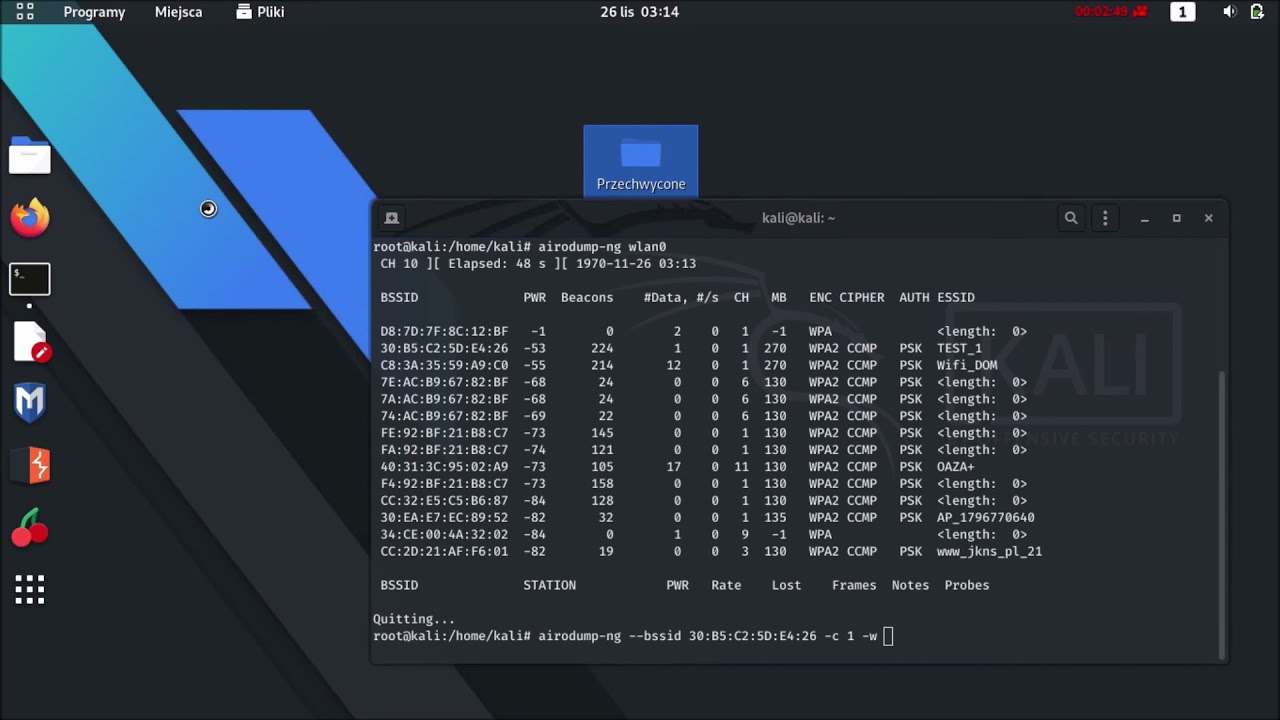Click BSSID CC:32:E5:C5:B6:87
1280x720 pixels.
pyautogui.click(x=444, y=501)
